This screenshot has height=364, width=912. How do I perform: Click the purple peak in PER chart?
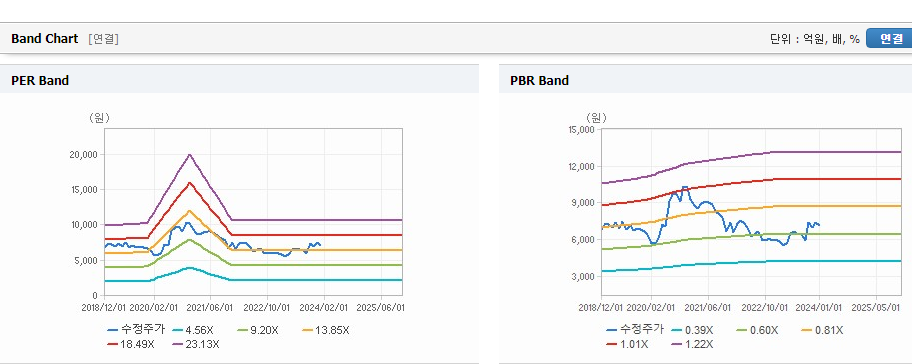click(x=189, y=155)
